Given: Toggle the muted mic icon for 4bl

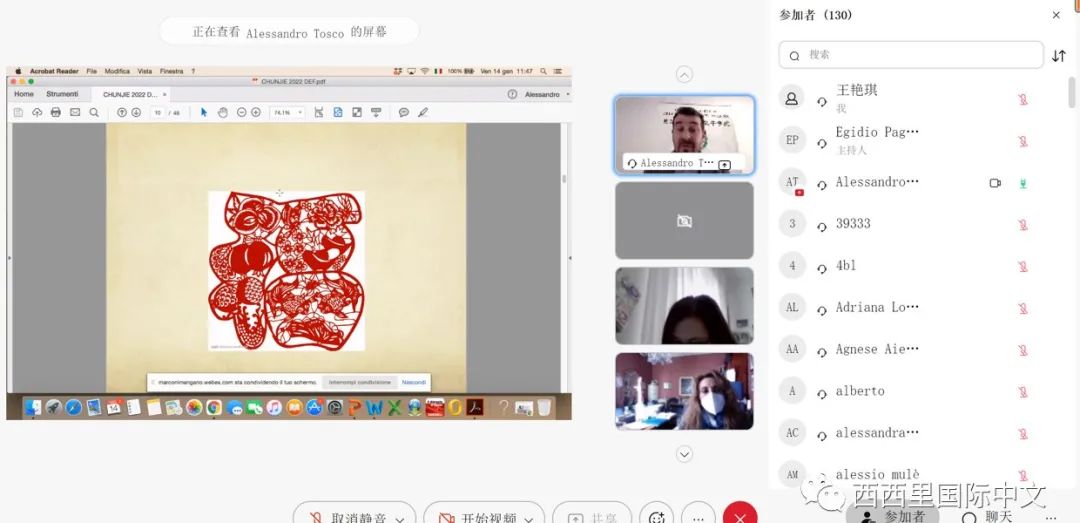Looking at the screenshot, I should point(1023,267).
